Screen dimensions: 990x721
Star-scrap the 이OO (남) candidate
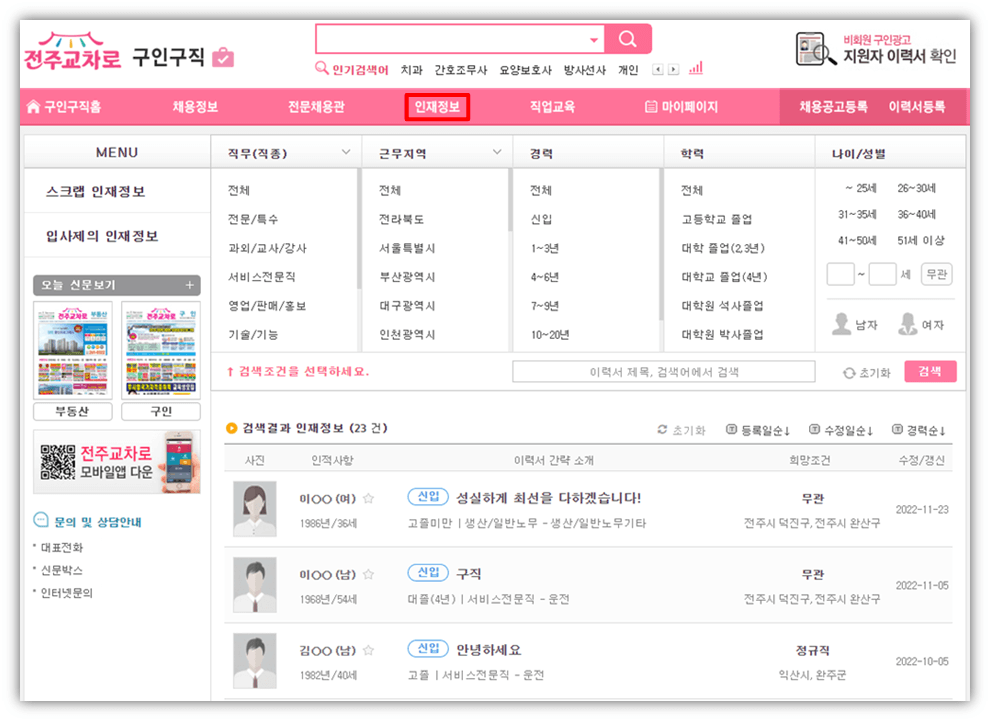click(369, 574)
